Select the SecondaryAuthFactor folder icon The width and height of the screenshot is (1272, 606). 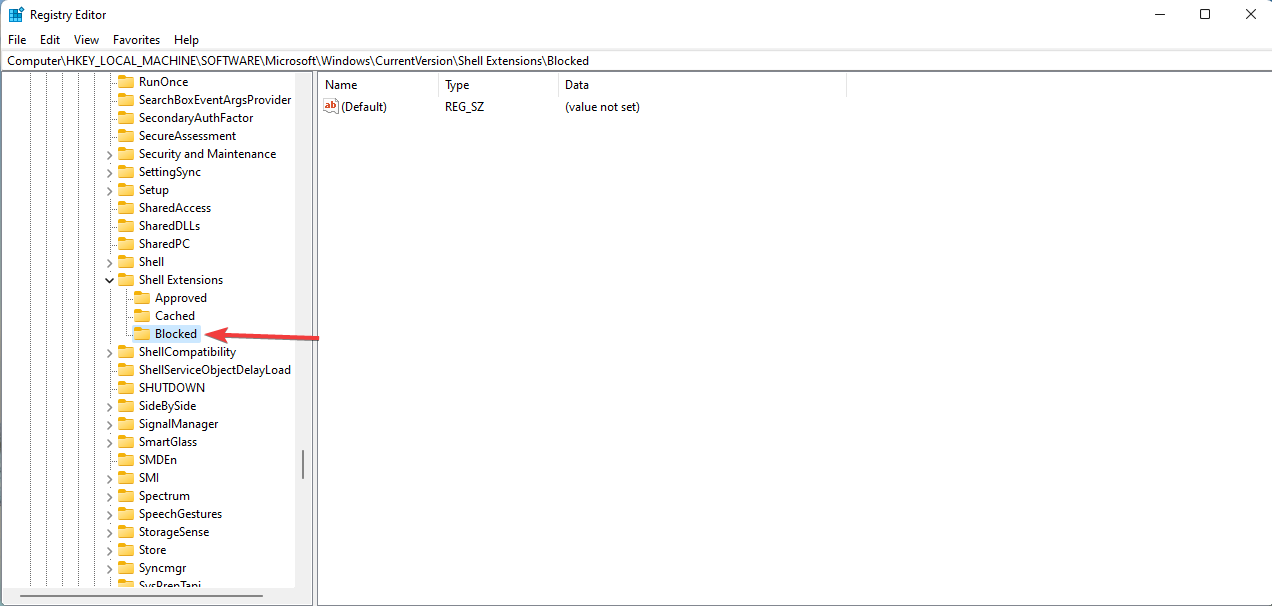[x=125, y=118]
